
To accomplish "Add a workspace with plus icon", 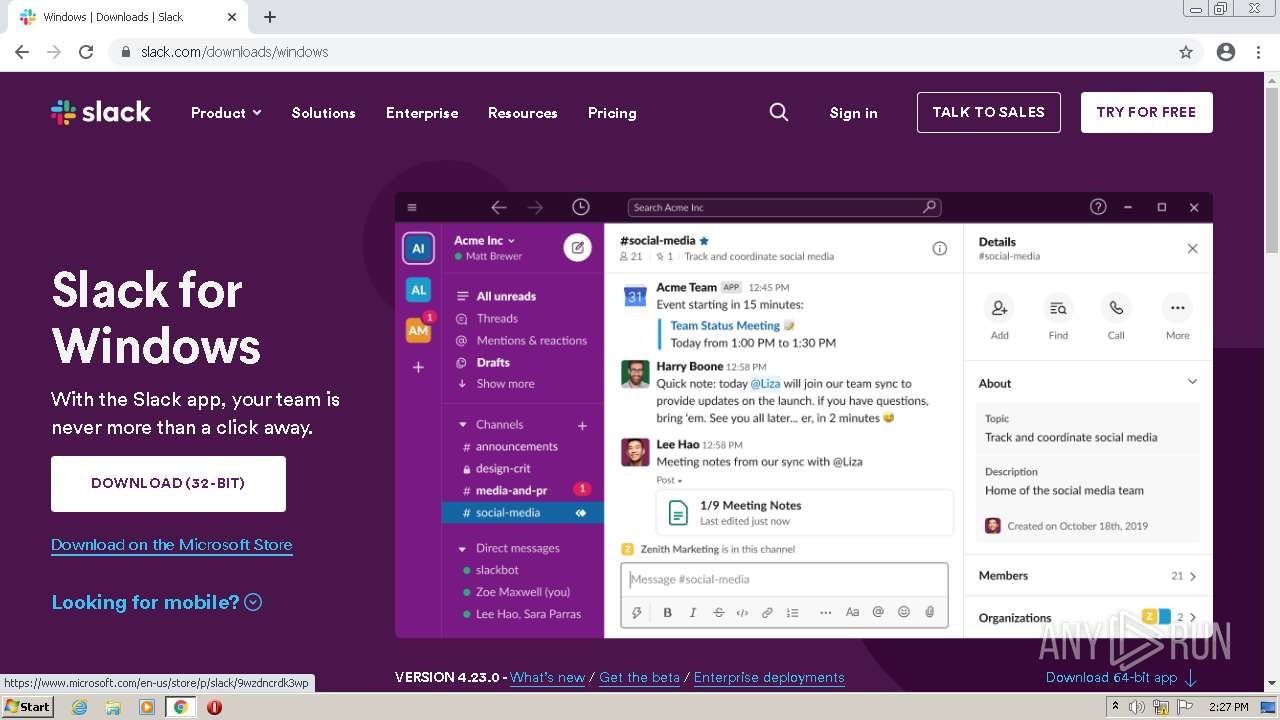I will (418, 367).
